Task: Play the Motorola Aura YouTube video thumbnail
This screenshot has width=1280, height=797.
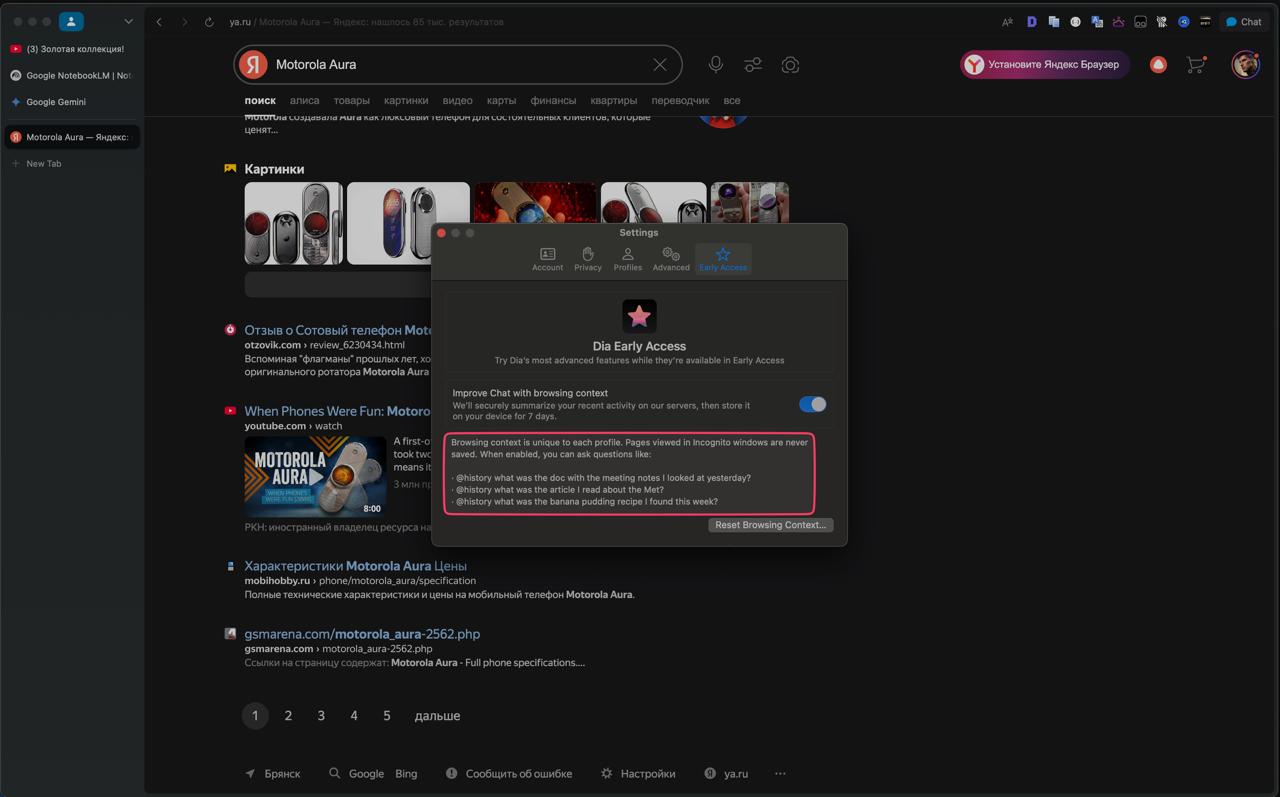Action: [315, 476]
